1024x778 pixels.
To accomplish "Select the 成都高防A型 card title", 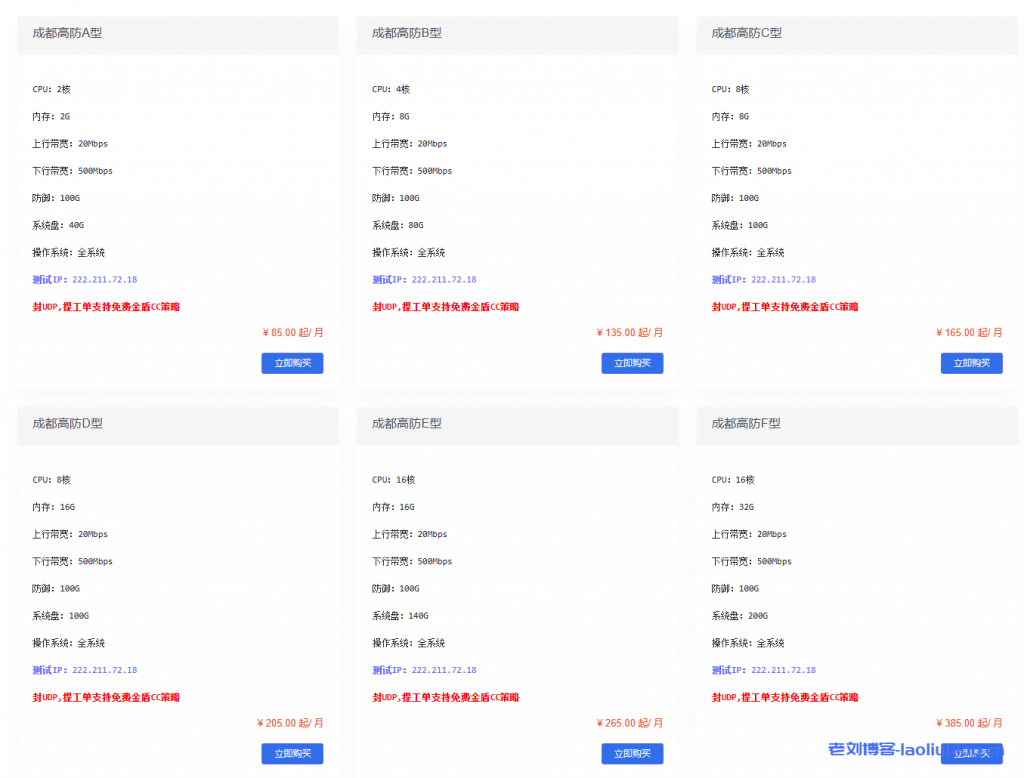I will tap(67, 33).
